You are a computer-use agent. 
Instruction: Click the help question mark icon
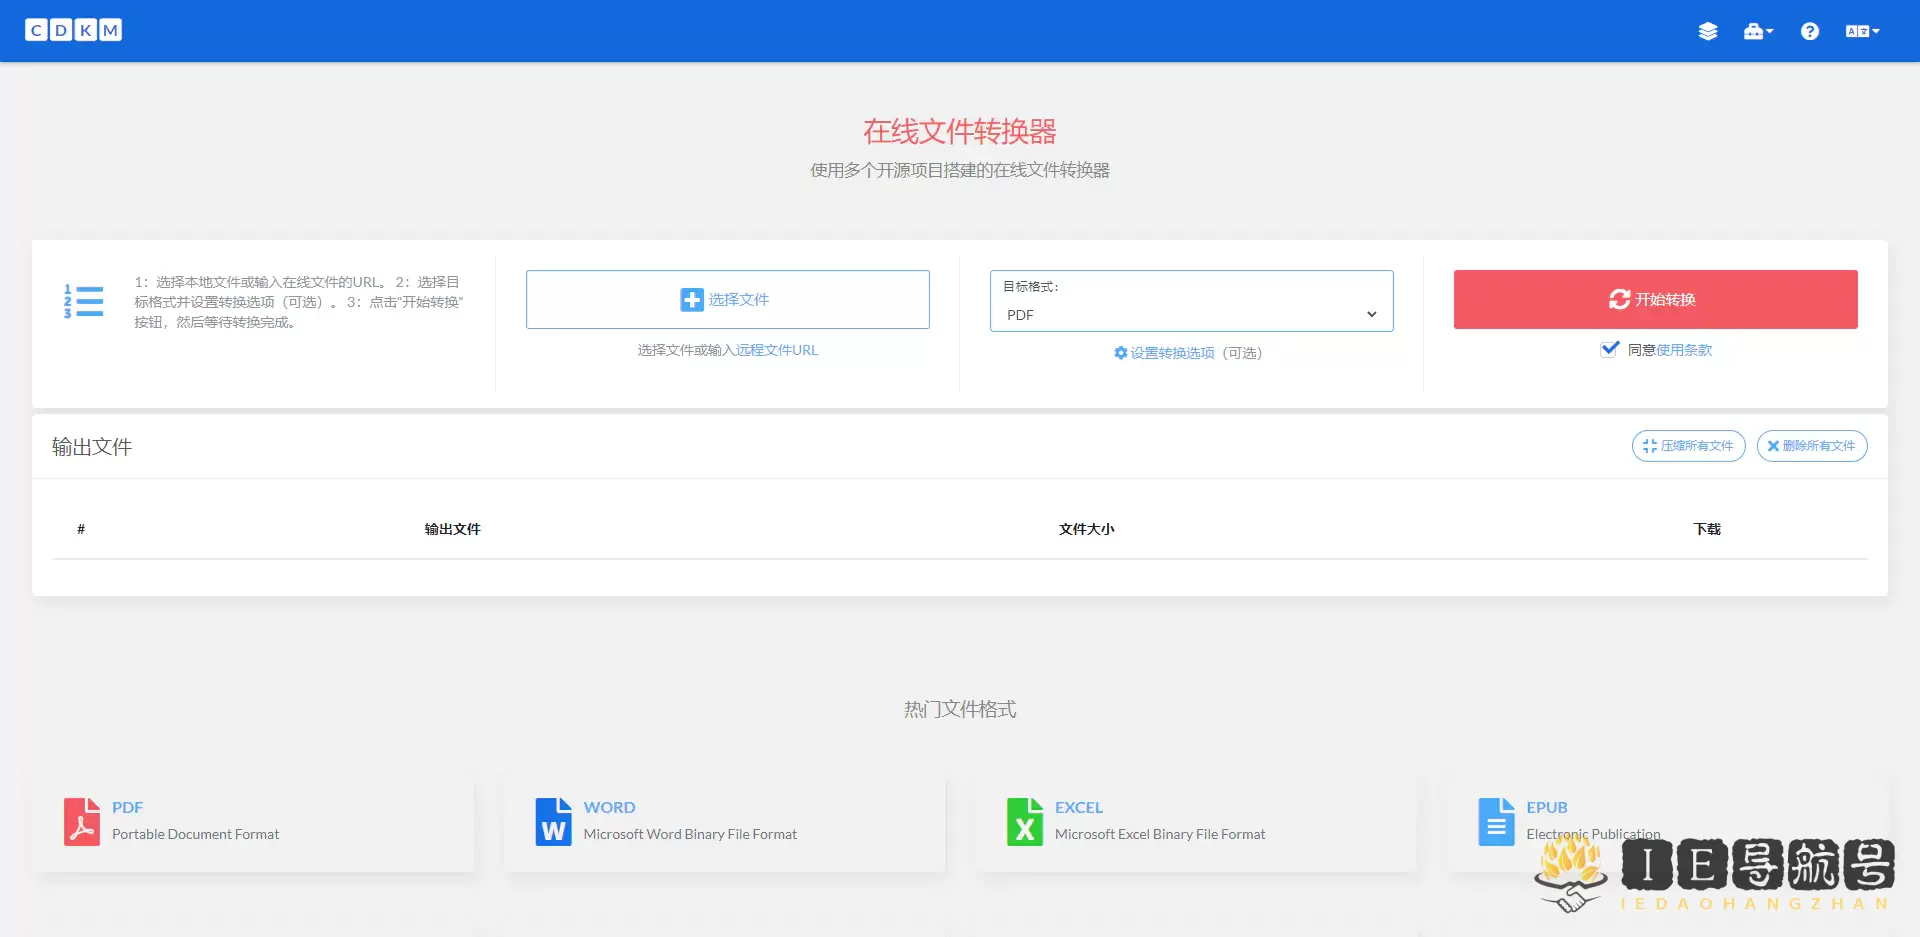pos(1809,31)
